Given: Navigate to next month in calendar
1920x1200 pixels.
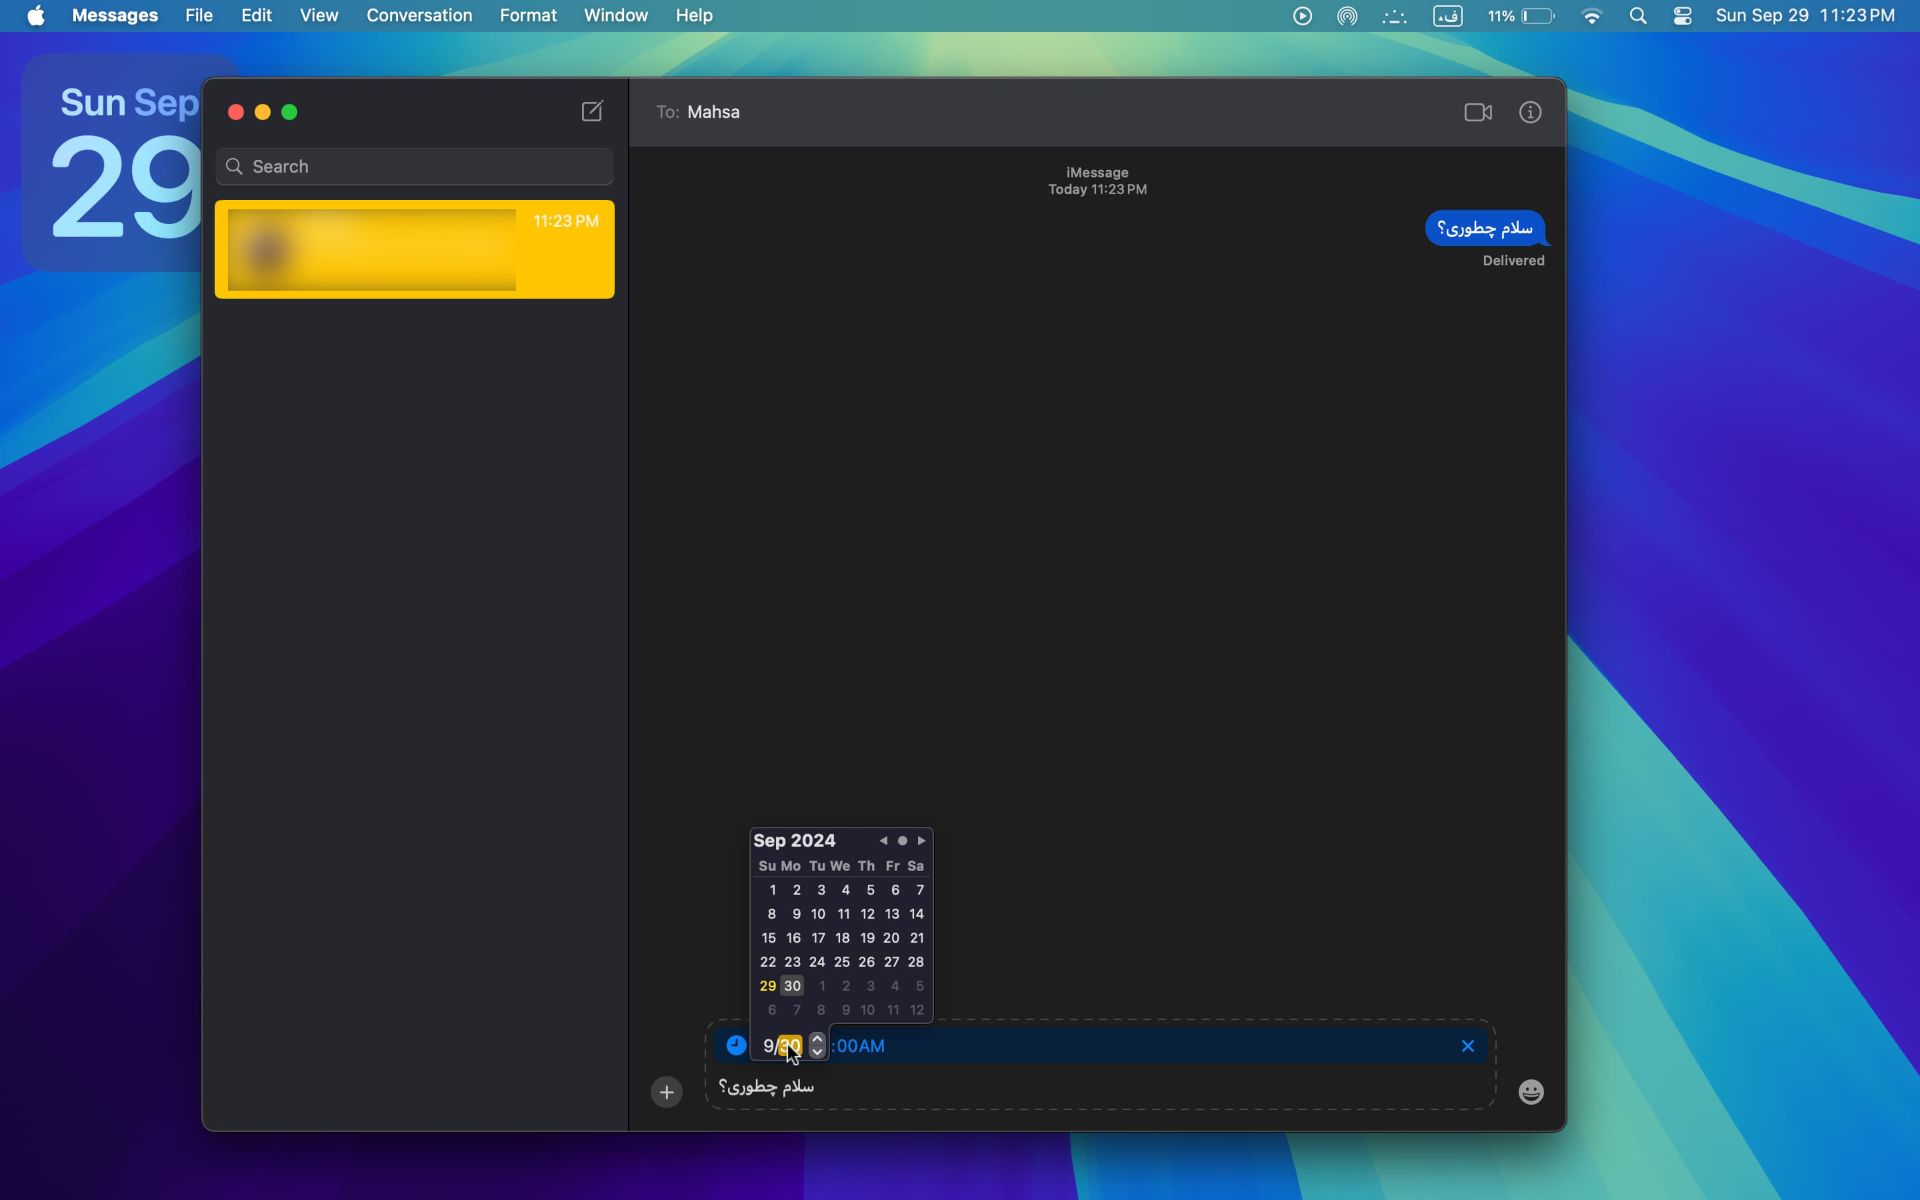Looking at the screenshot, I should click(921, 839).
